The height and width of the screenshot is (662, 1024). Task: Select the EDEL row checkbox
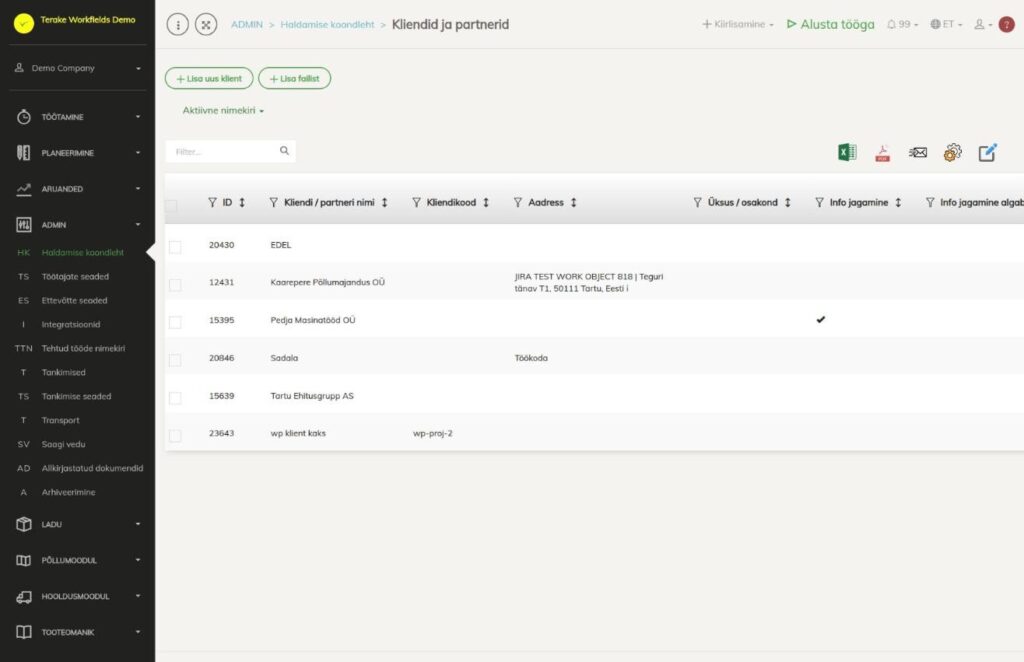pyautogui.click(x=175, y=247)
